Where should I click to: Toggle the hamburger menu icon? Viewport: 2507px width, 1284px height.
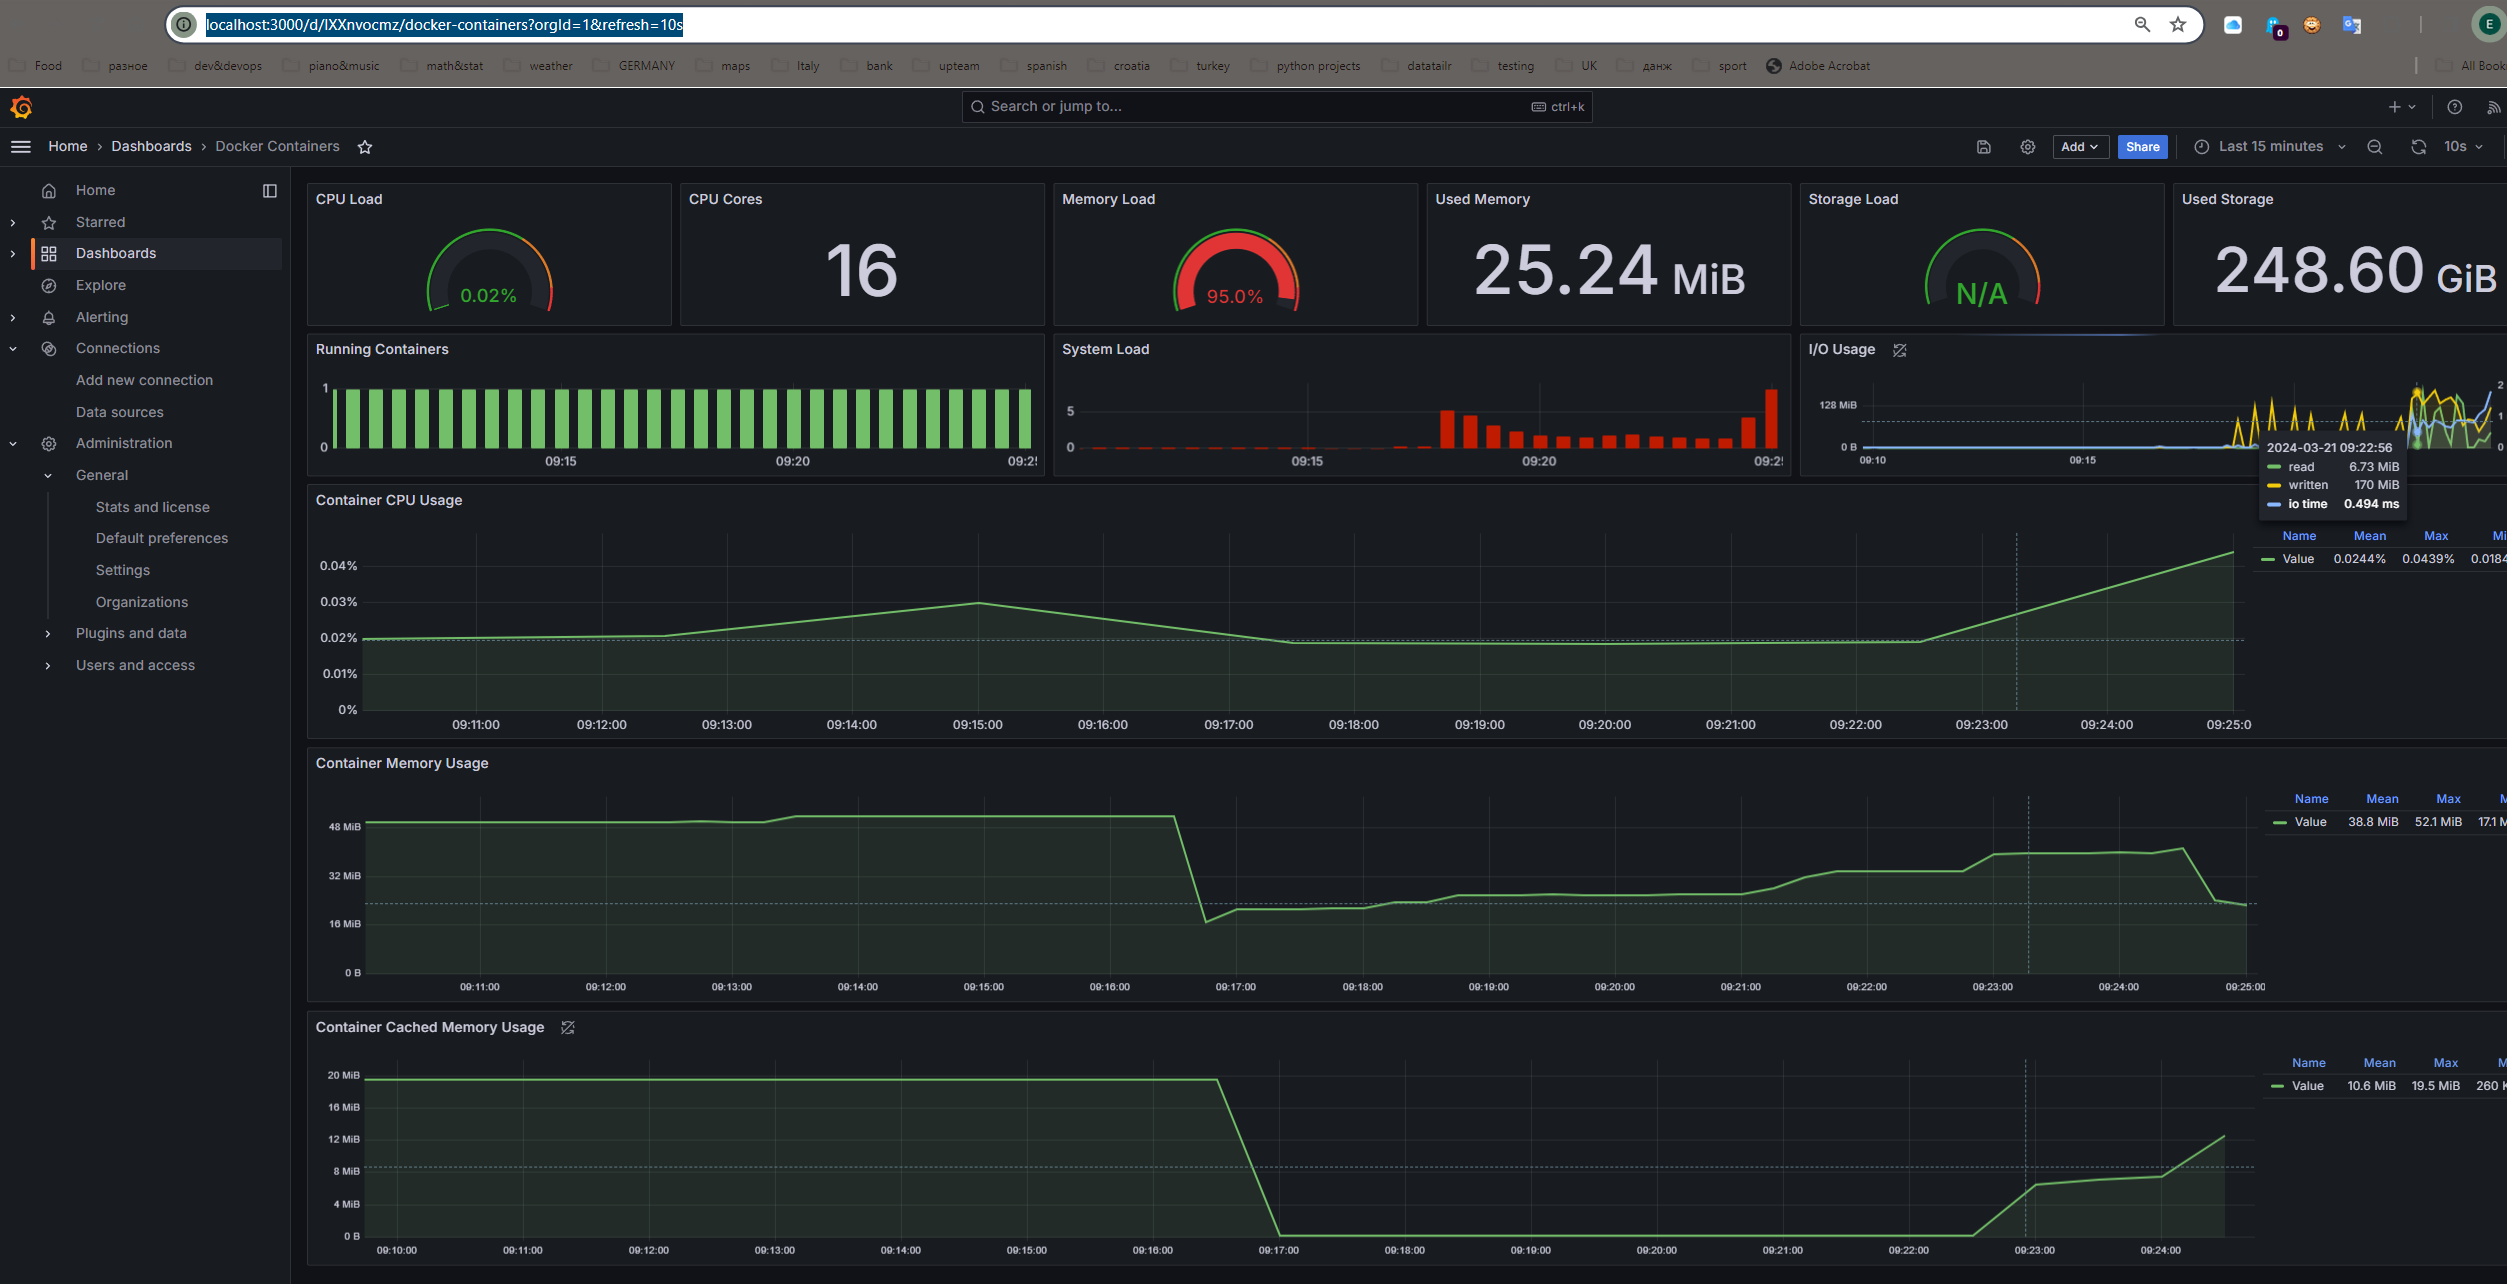pyautogui.click(x=21, y=147)
